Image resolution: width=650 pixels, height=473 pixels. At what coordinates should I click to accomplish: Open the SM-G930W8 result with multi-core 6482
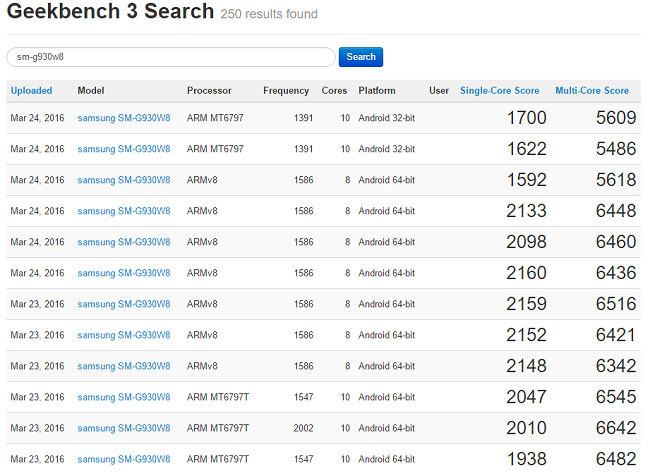point(124,459)
